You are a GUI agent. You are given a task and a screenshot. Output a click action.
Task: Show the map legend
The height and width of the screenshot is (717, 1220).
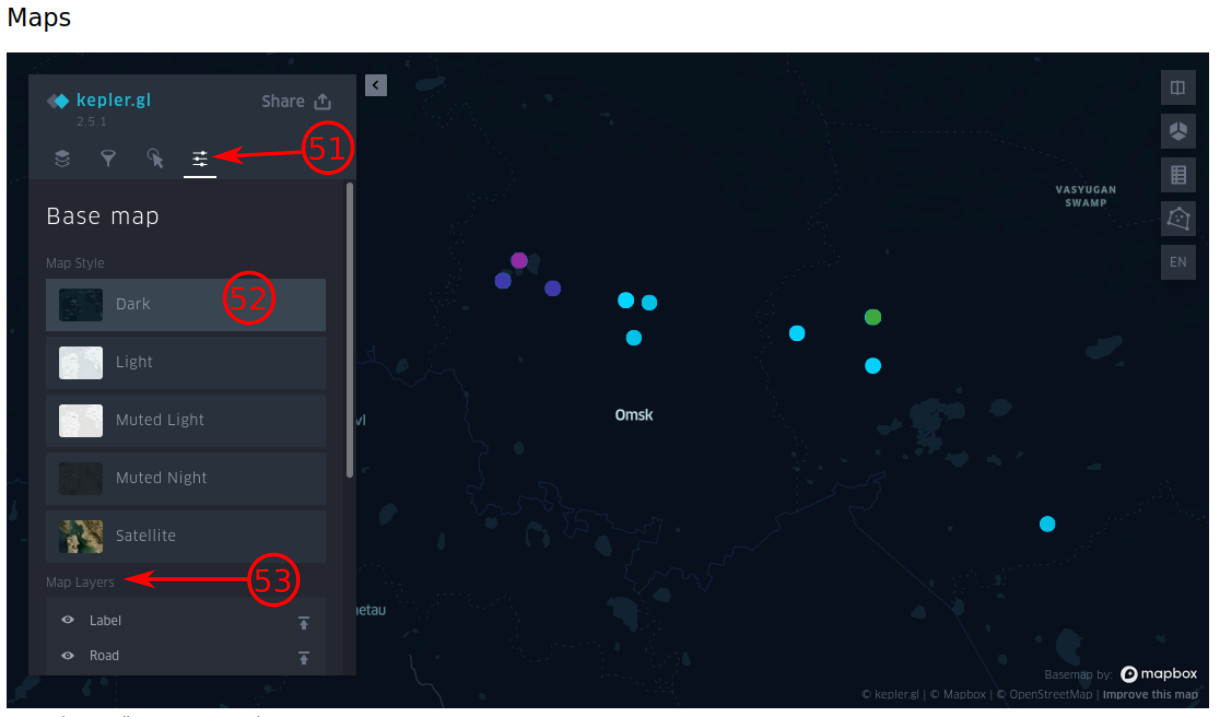click(x=1178, y=175)
